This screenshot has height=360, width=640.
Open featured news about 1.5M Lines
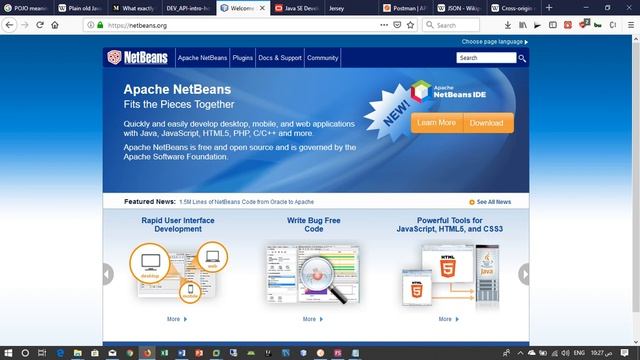click(247, 202)
